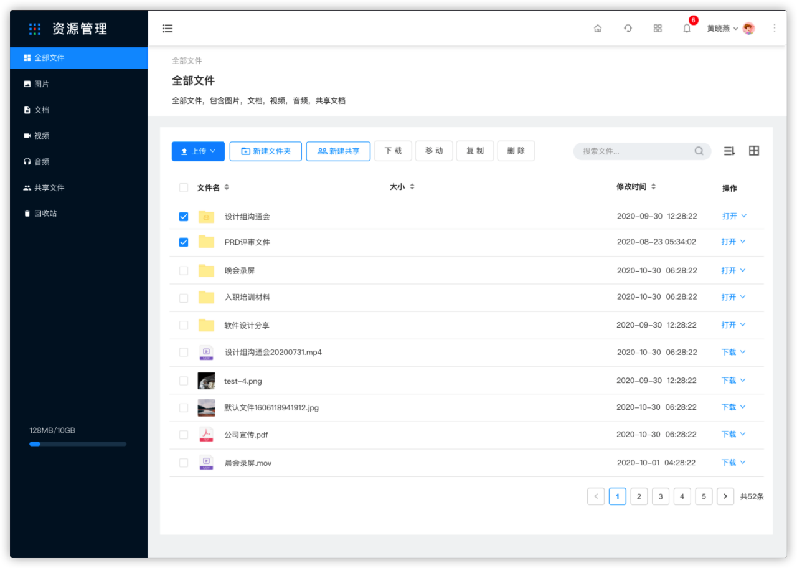Click the refresh icon in header
Image resolution: width=798 pixels, height=568 pixels.
coord(628,29)
